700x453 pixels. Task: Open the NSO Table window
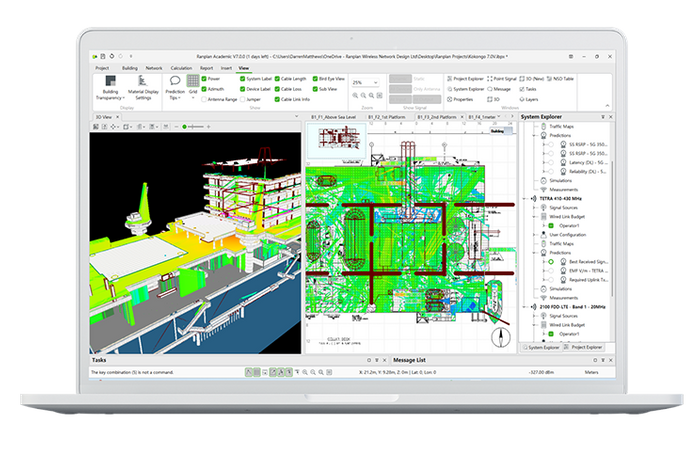tap(560, 79)
